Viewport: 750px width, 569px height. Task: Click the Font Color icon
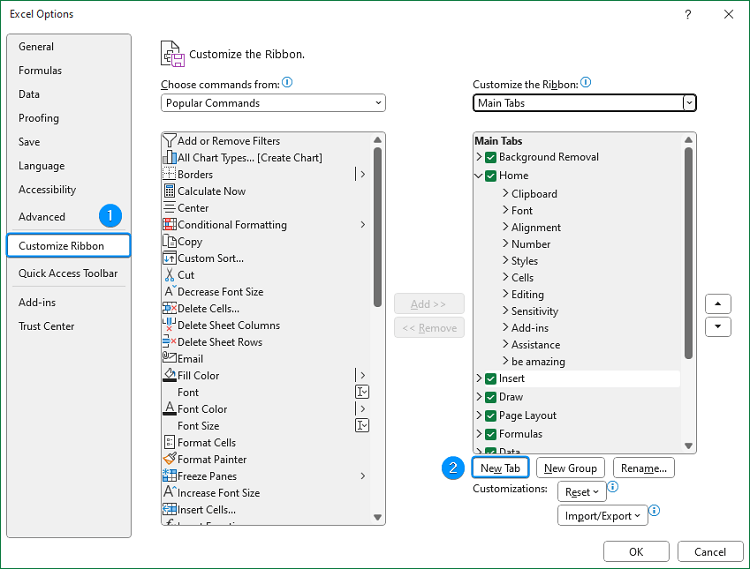pyautogui.click(x=169, y=409)
